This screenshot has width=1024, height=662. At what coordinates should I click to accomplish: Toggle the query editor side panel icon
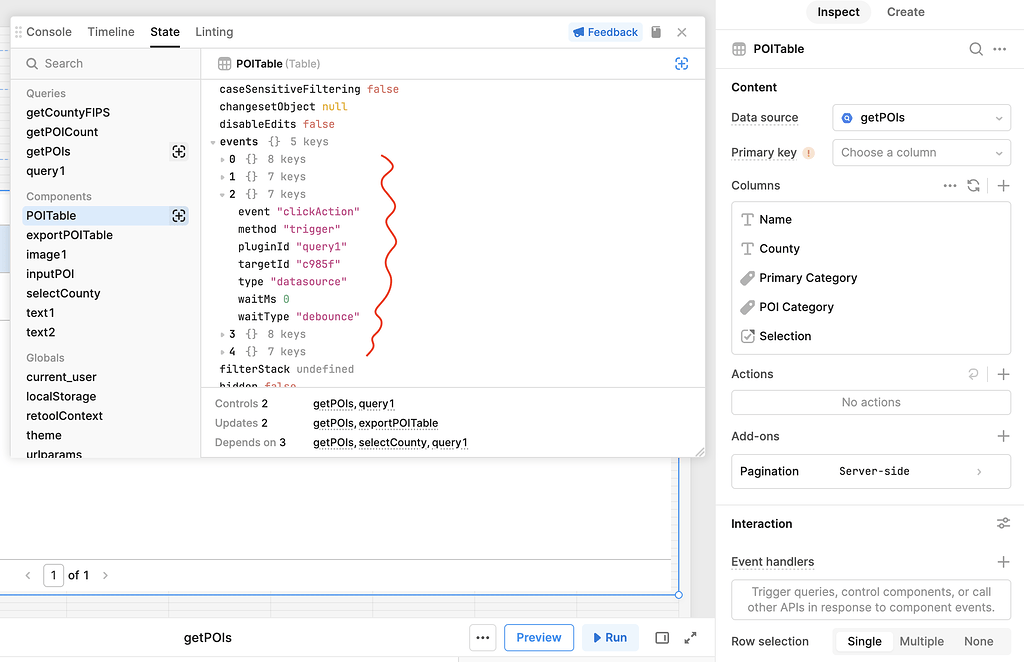(662, 638)
